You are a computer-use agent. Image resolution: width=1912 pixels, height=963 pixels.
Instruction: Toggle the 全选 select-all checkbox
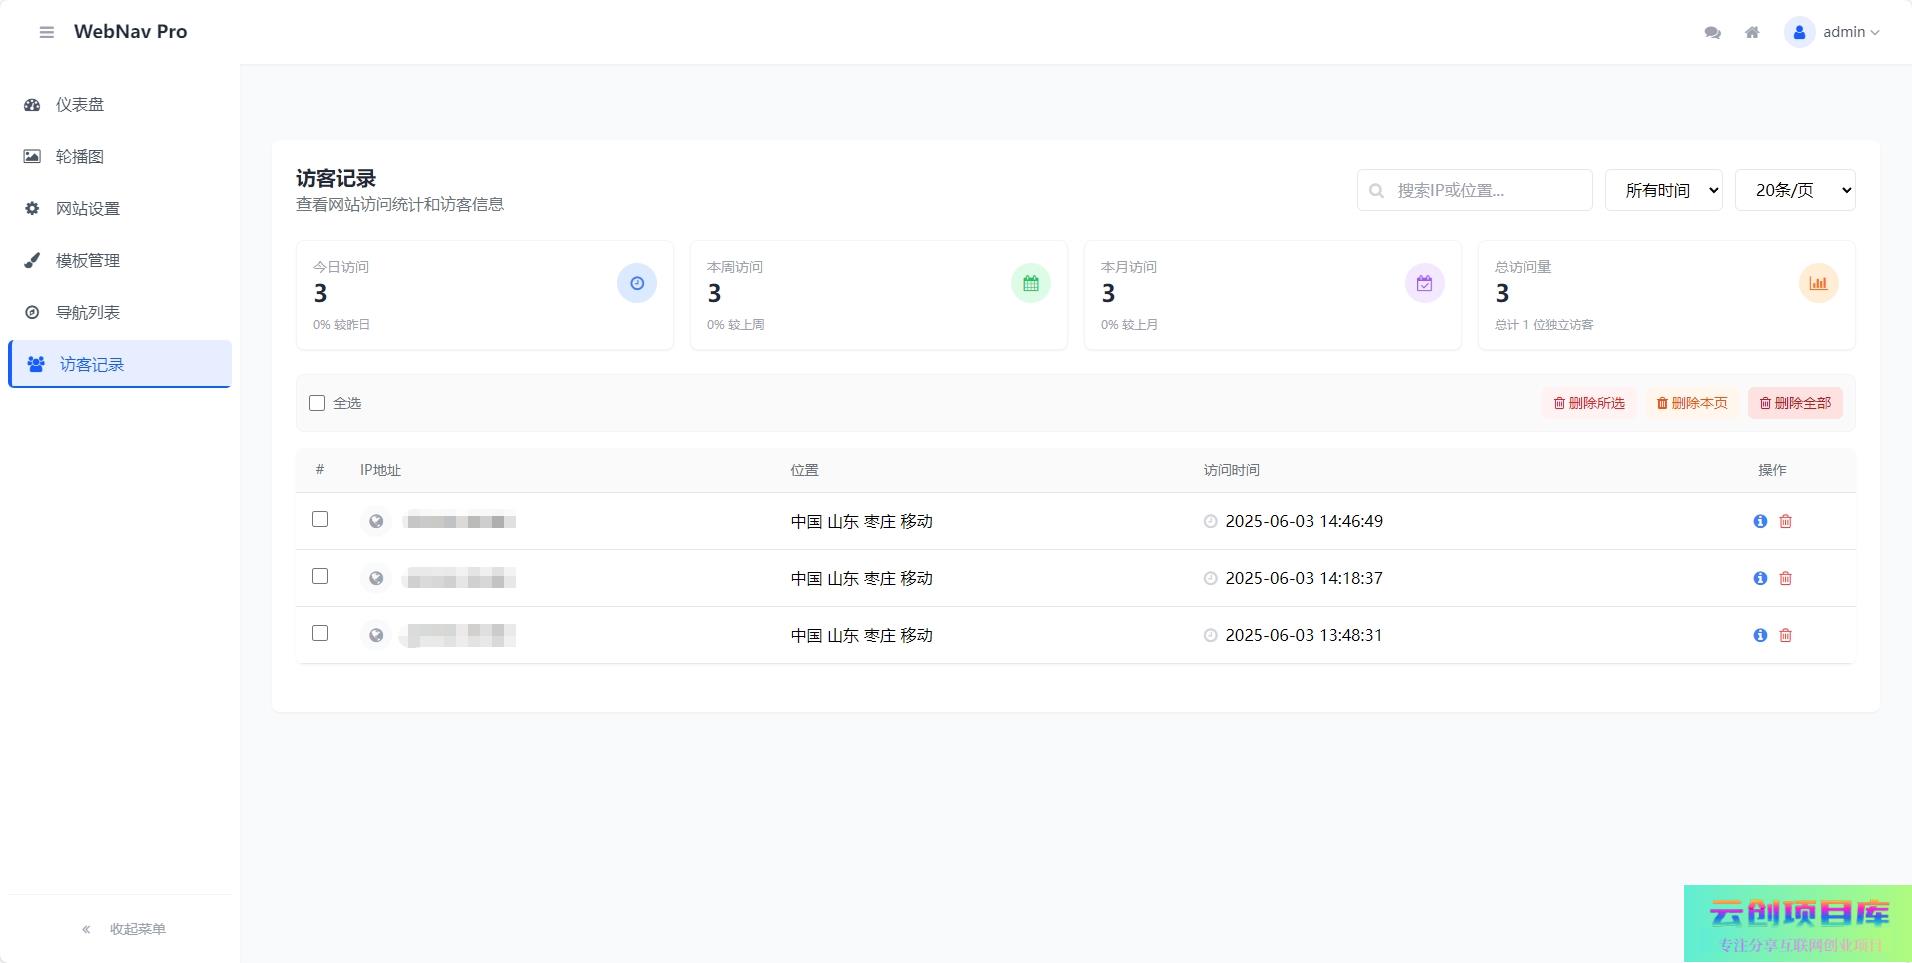(x=317, y=403)
